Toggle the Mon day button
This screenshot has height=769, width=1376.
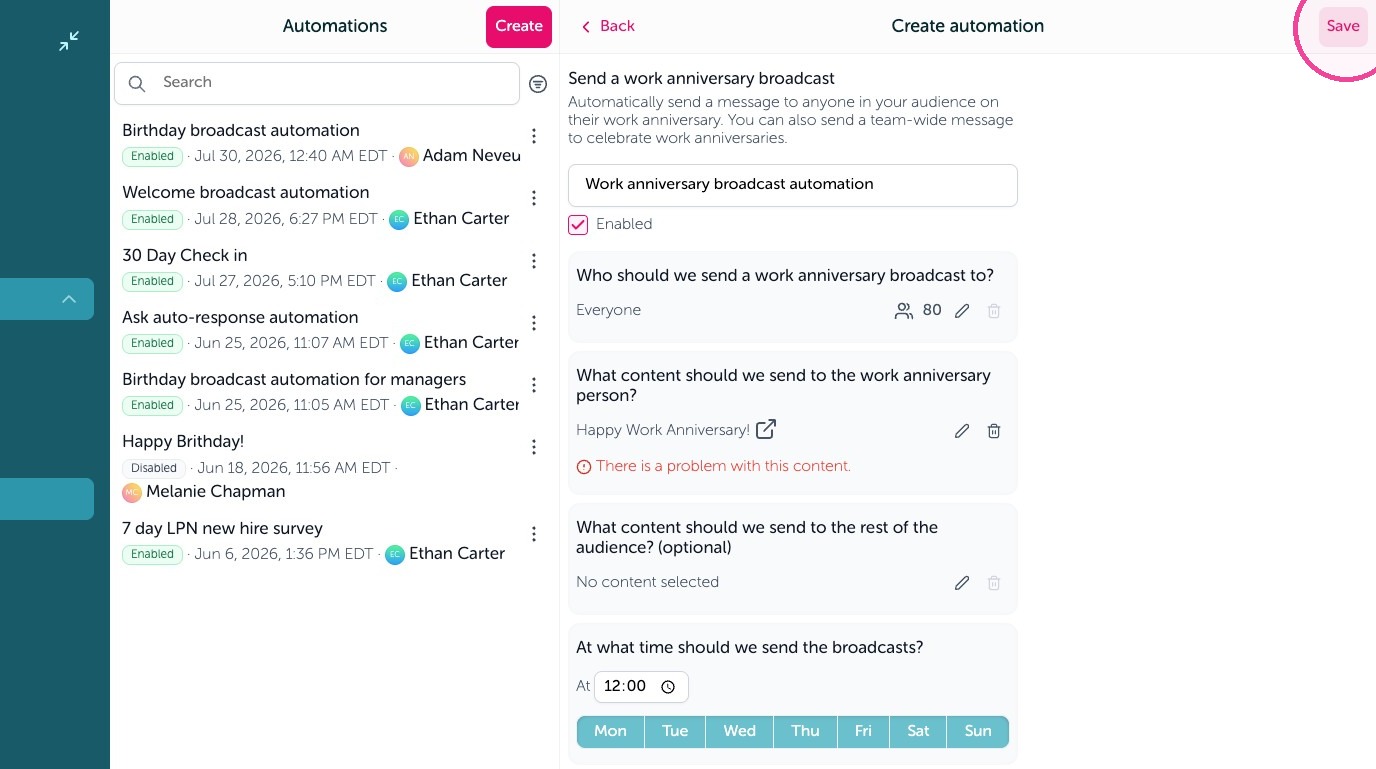[x=610, y=731]
